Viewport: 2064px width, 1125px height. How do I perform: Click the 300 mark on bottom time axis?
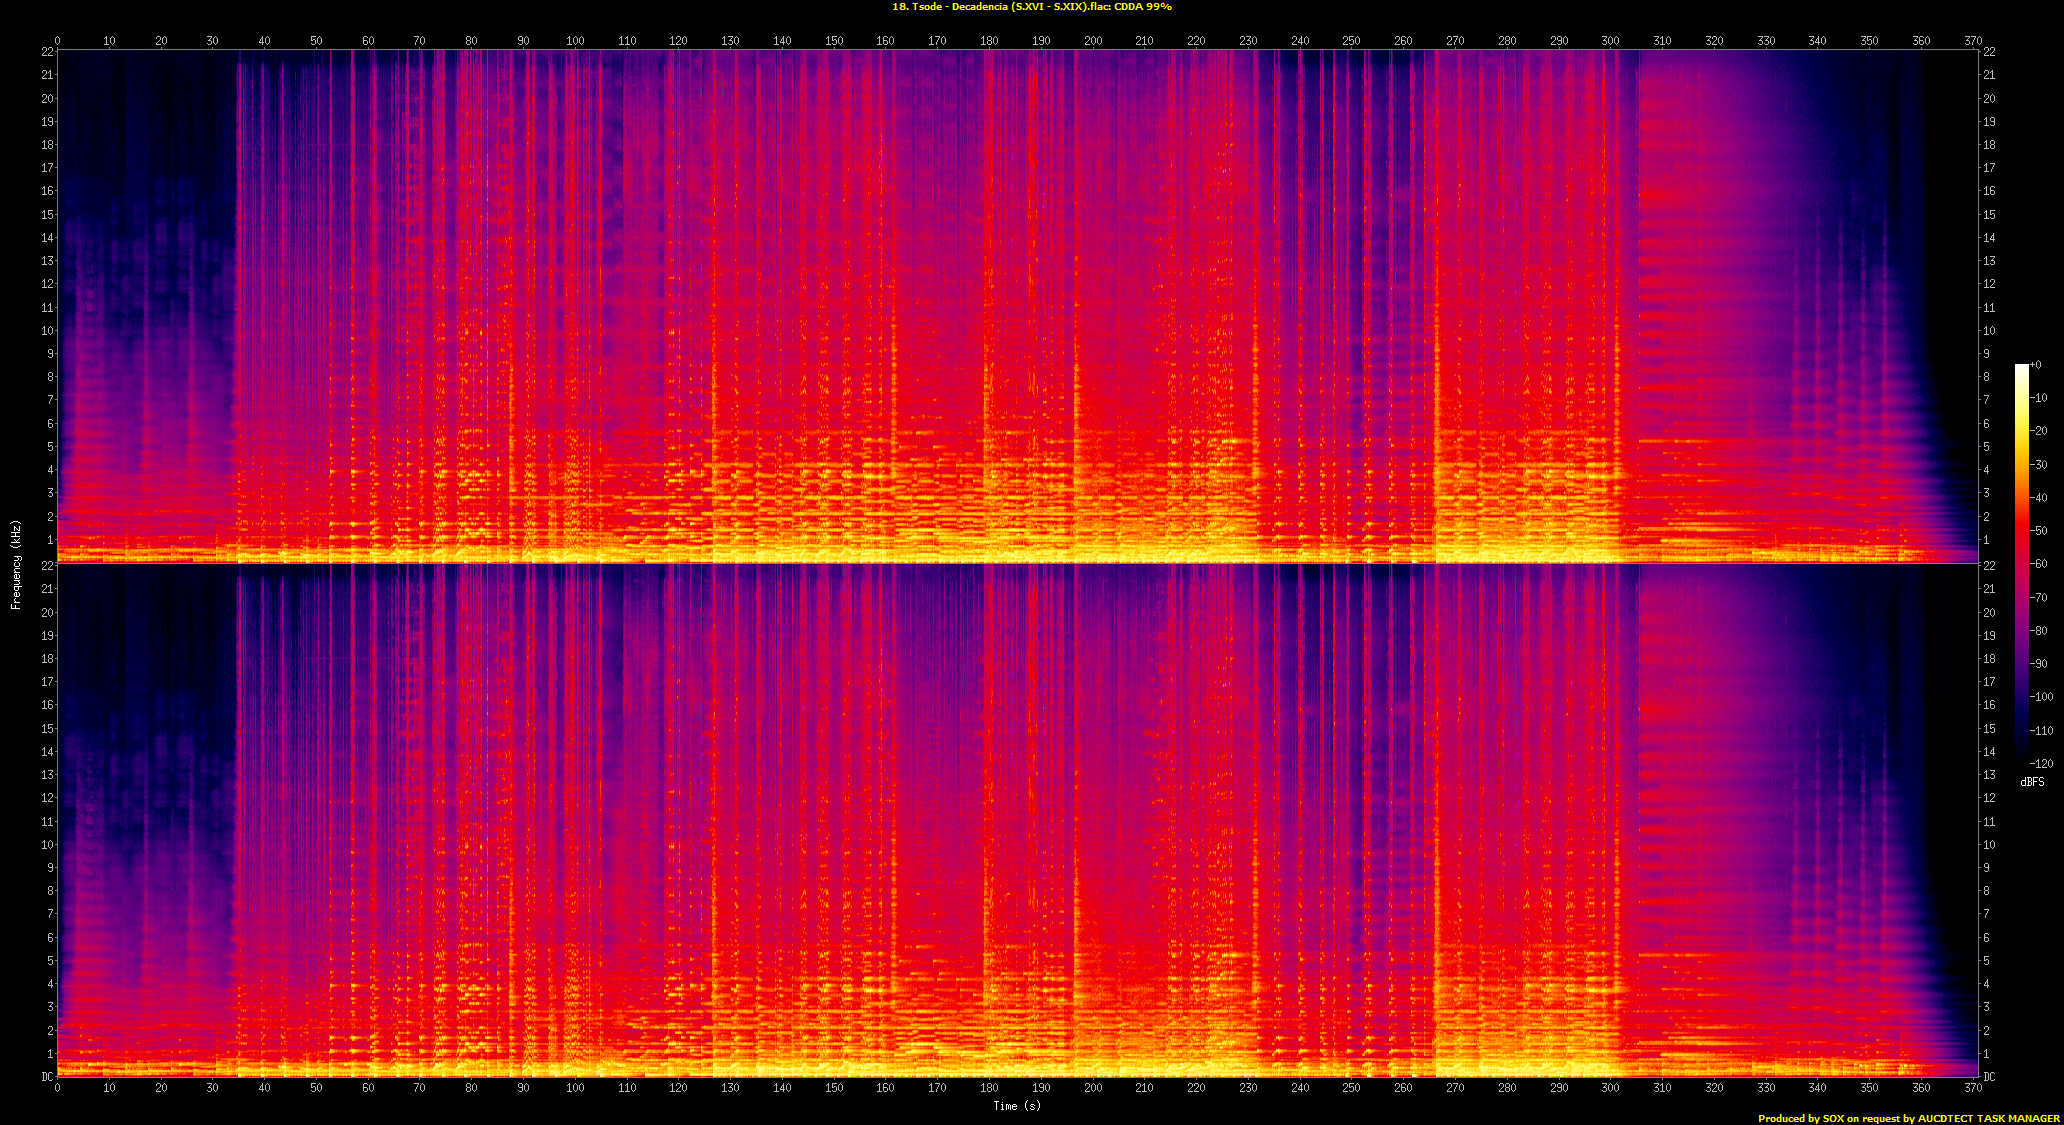click(1610, 1088)
